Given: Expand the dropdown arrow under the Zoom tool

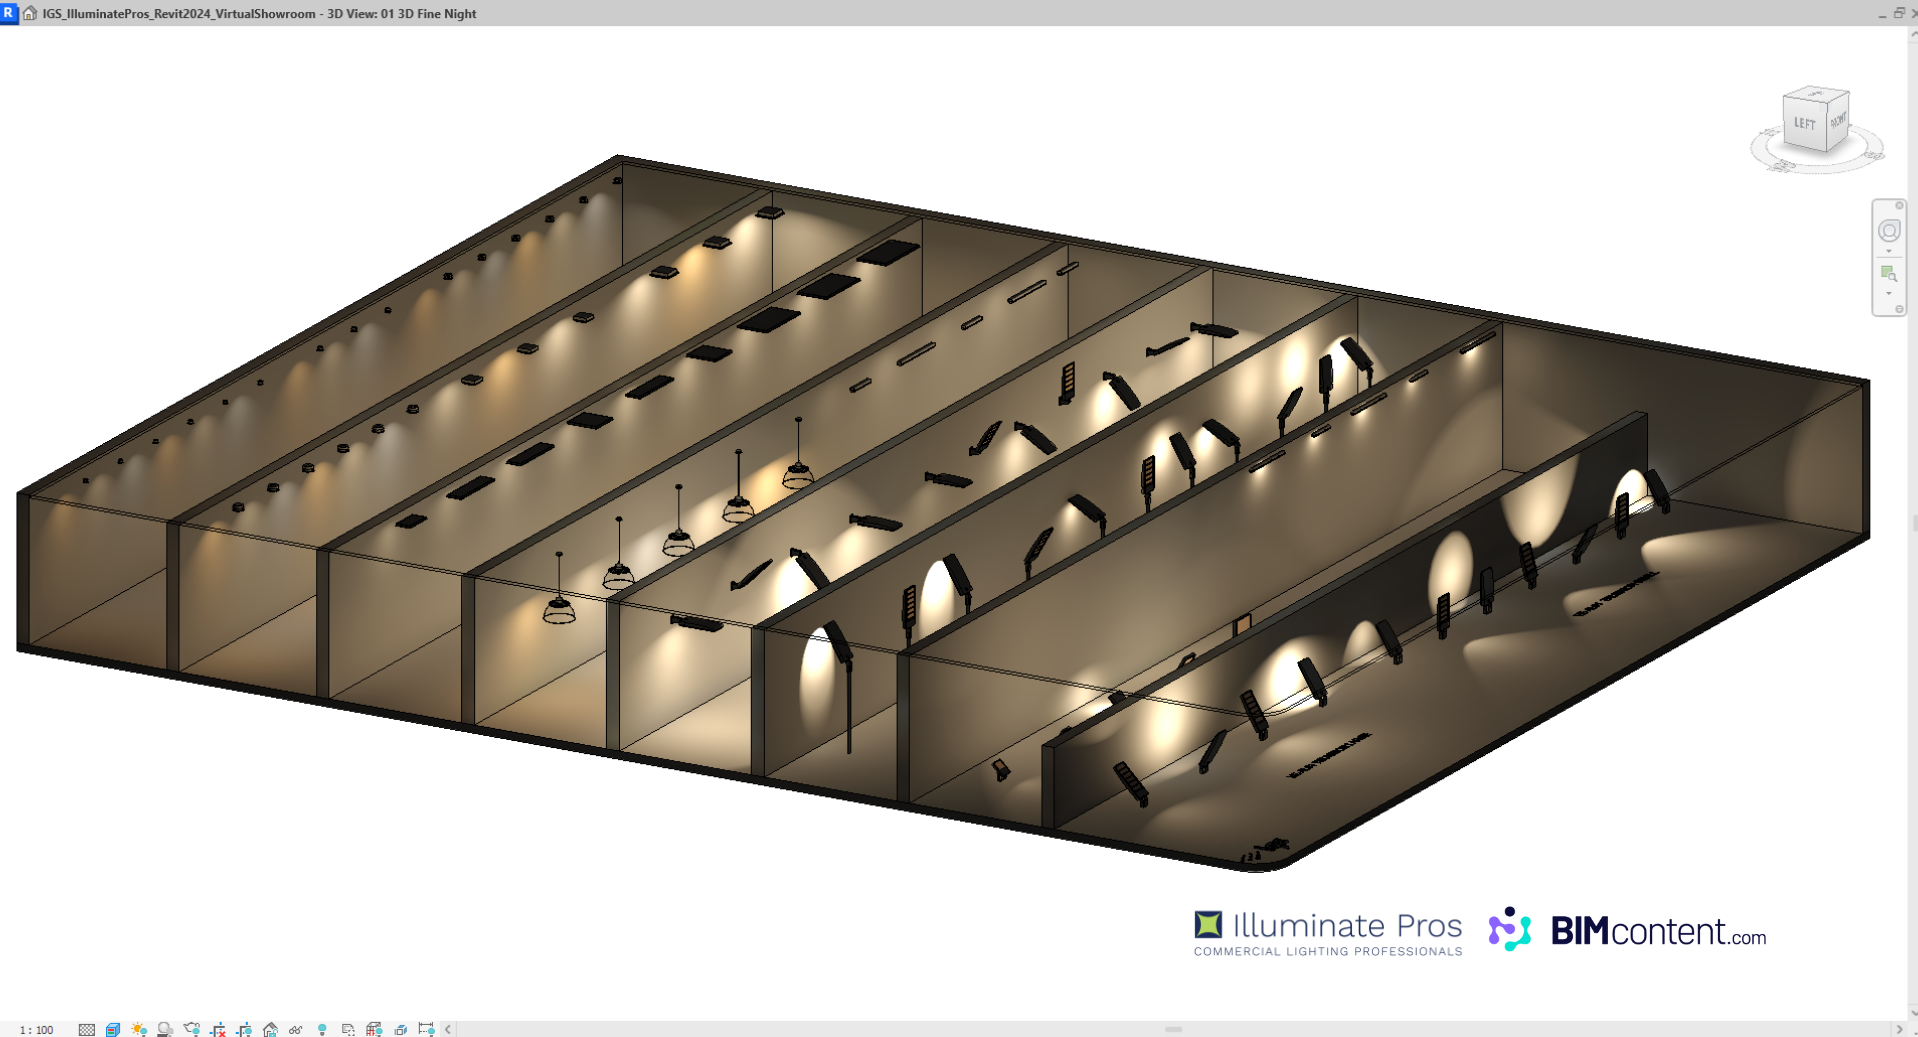Looking at the screenshot, I should [1888, 294].
